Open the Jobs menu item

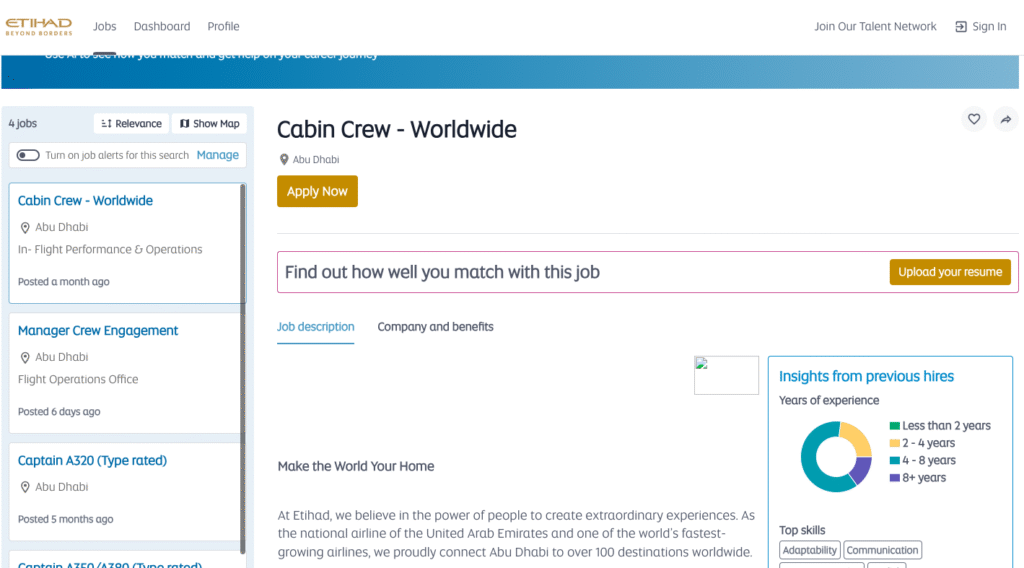pos(104,26)
